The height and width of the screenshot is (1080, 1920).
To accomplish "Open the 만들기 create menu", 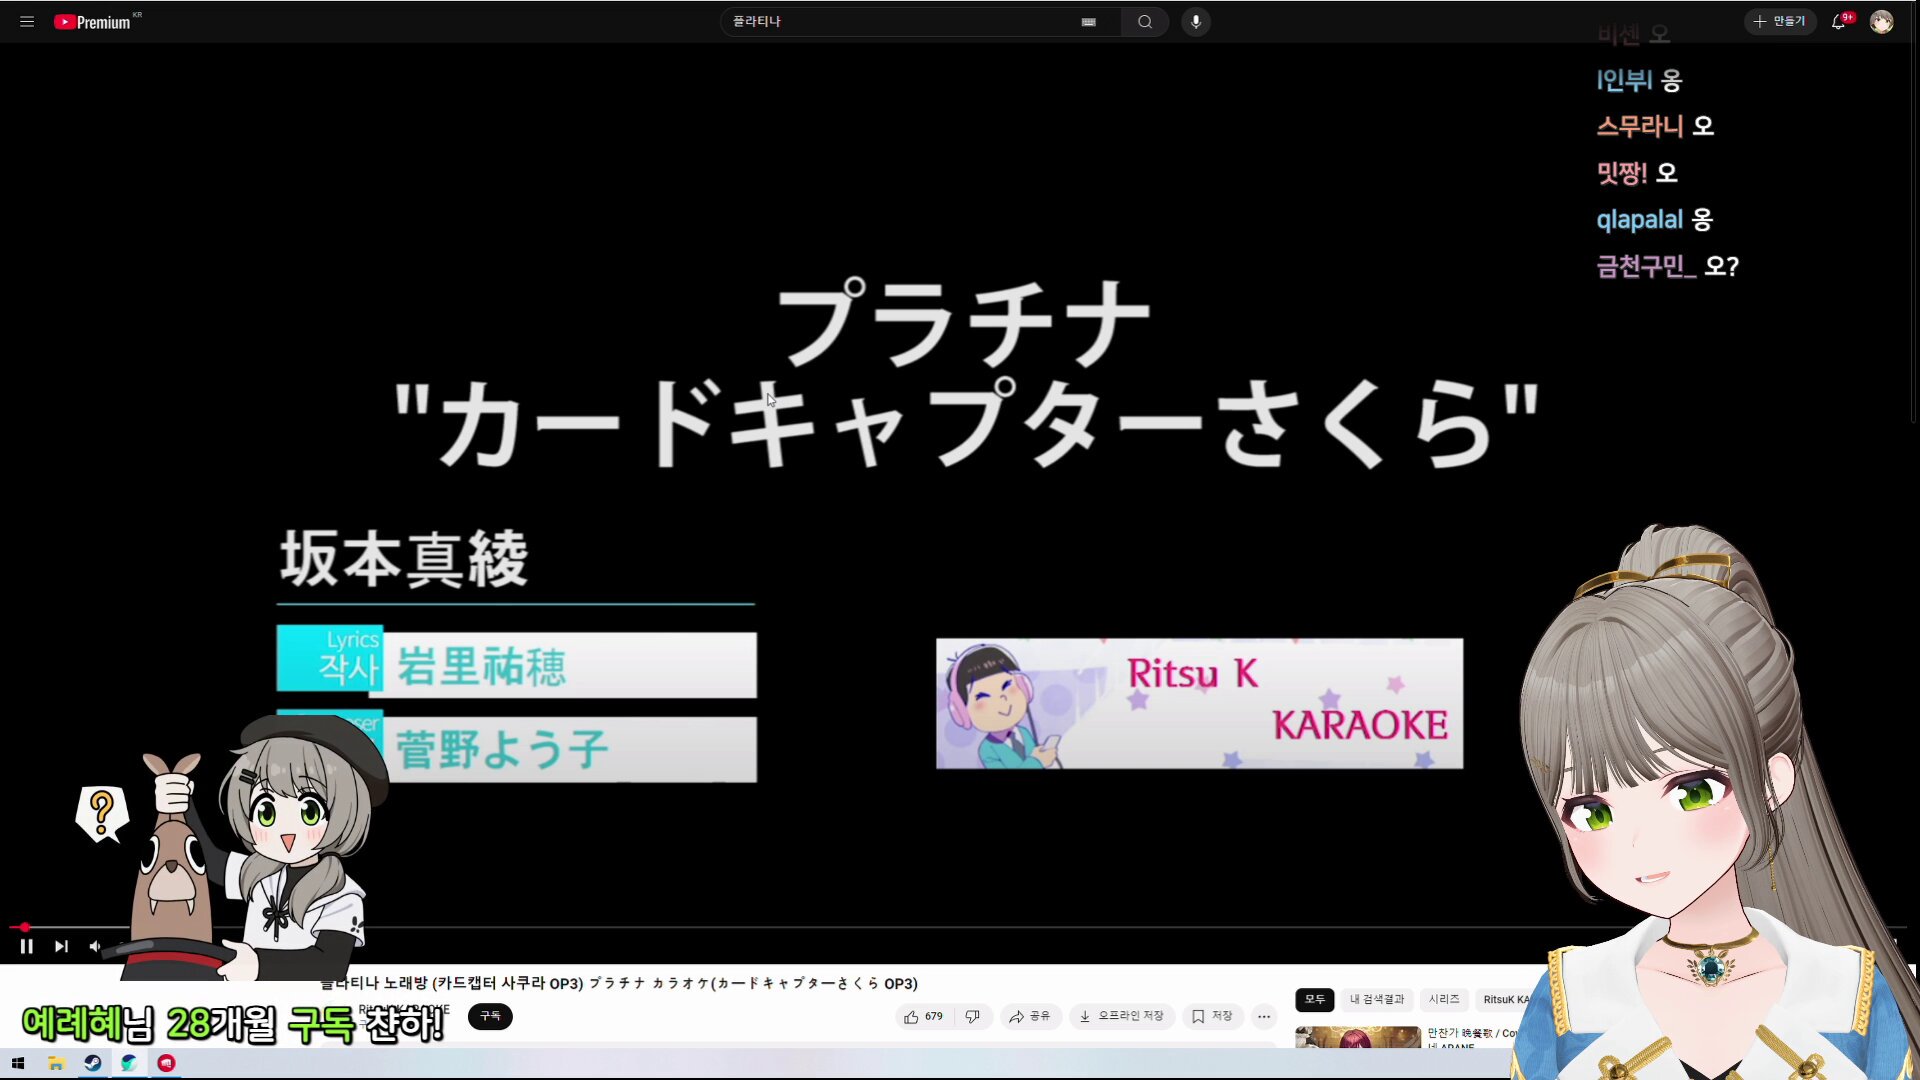I will click(x=1779, y=21).
